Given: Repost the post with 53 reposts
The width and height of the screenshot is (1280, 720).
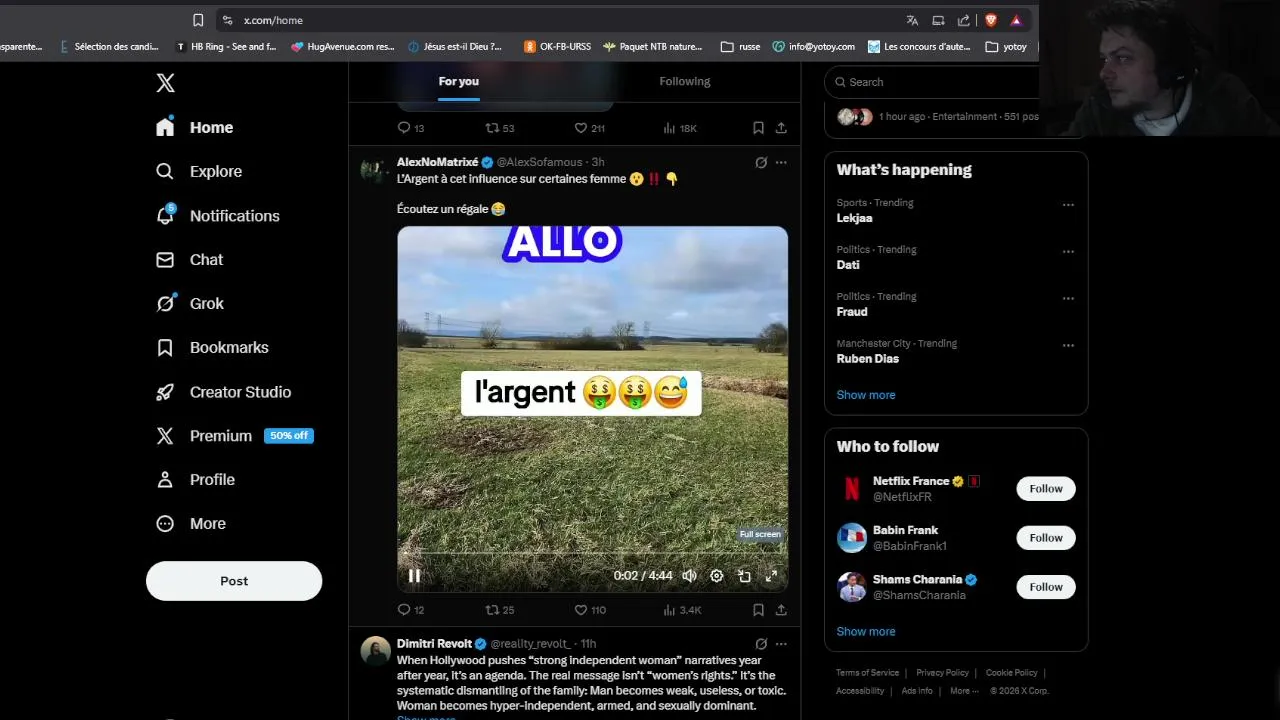Looking at the screenshot, I should coord(499,128).
